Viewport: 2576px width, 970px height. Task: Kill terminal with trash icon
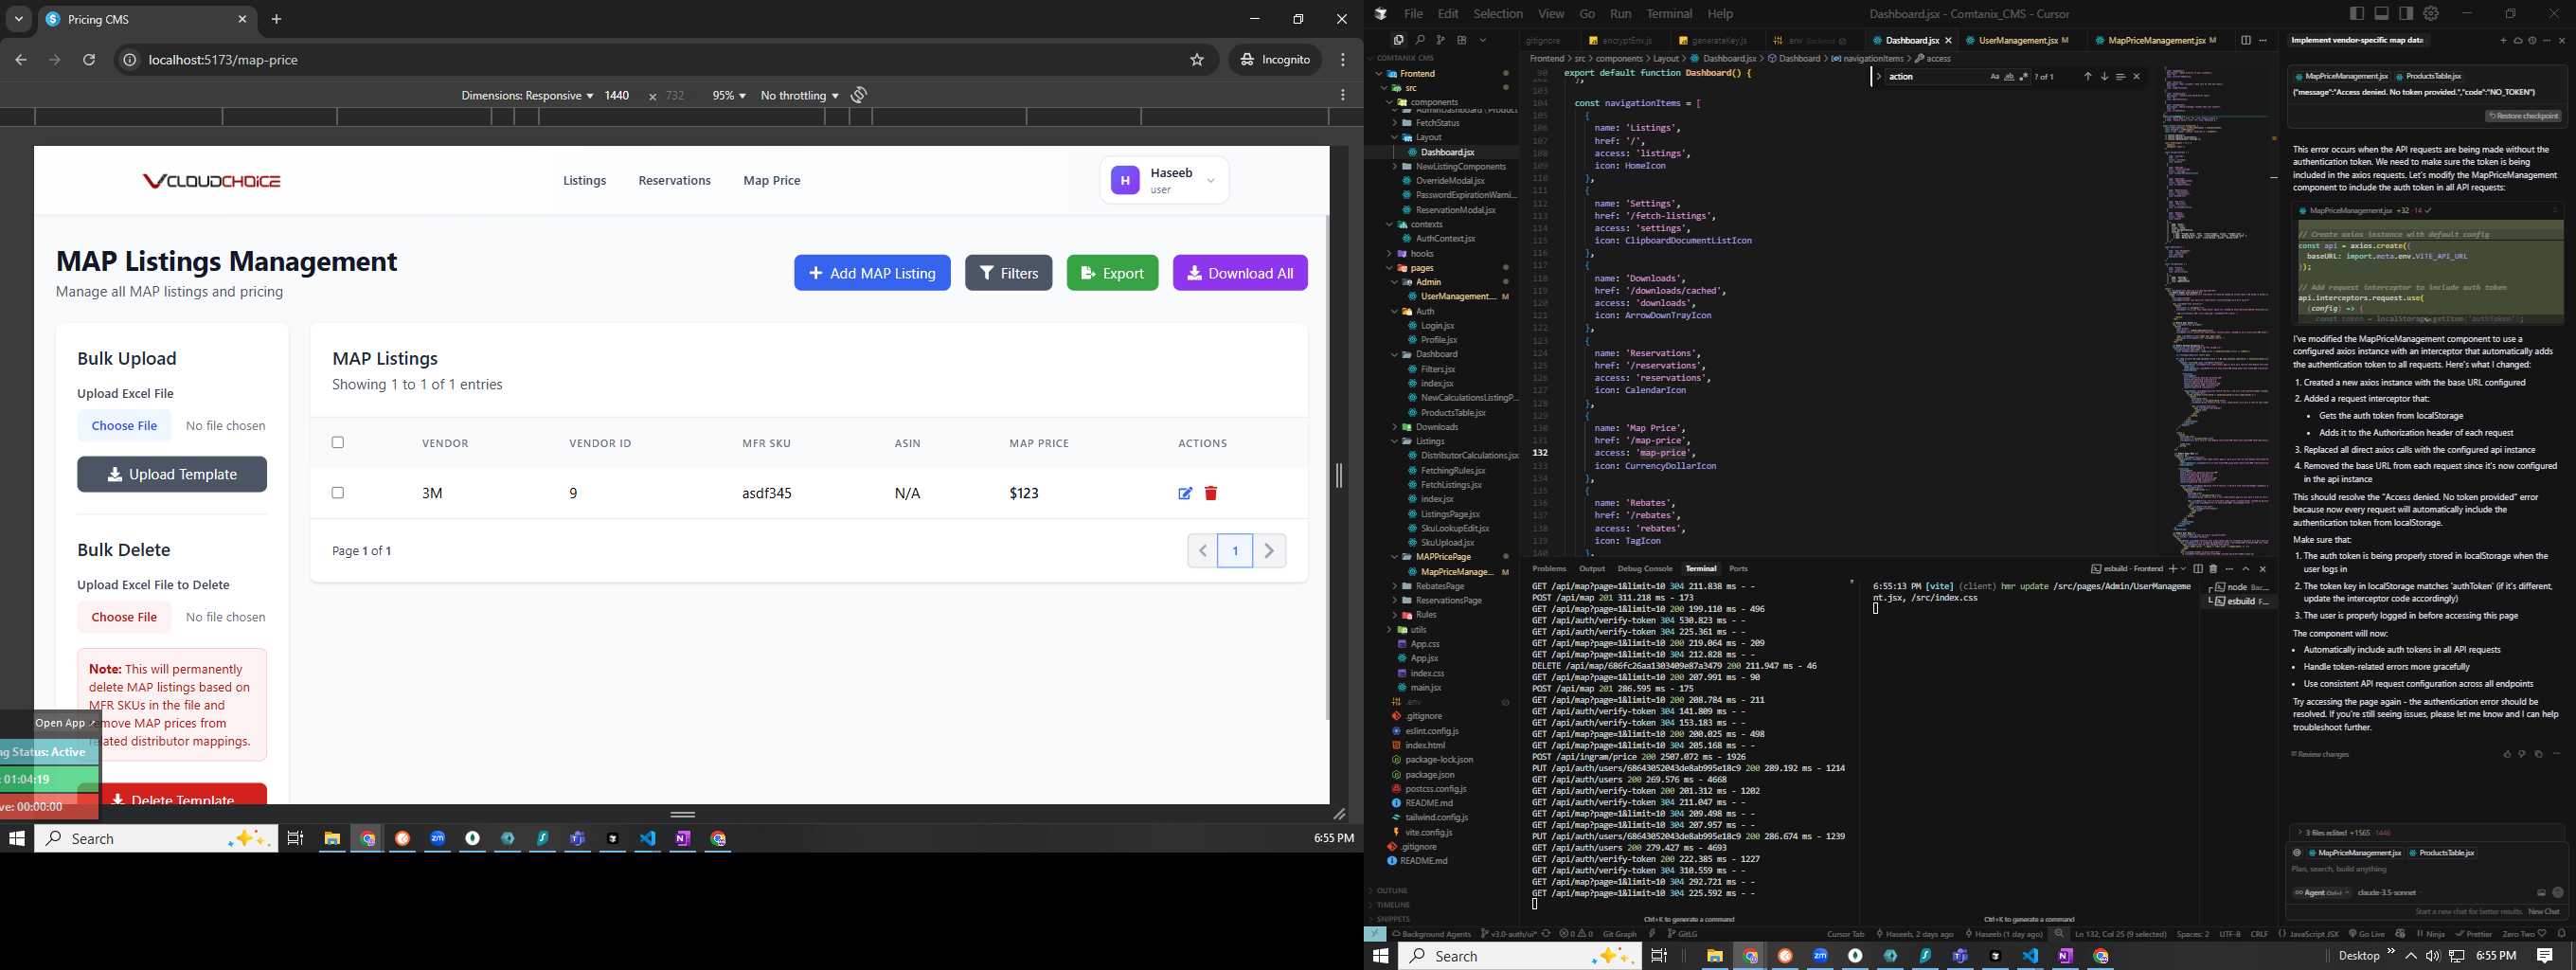pos(2213,568)
